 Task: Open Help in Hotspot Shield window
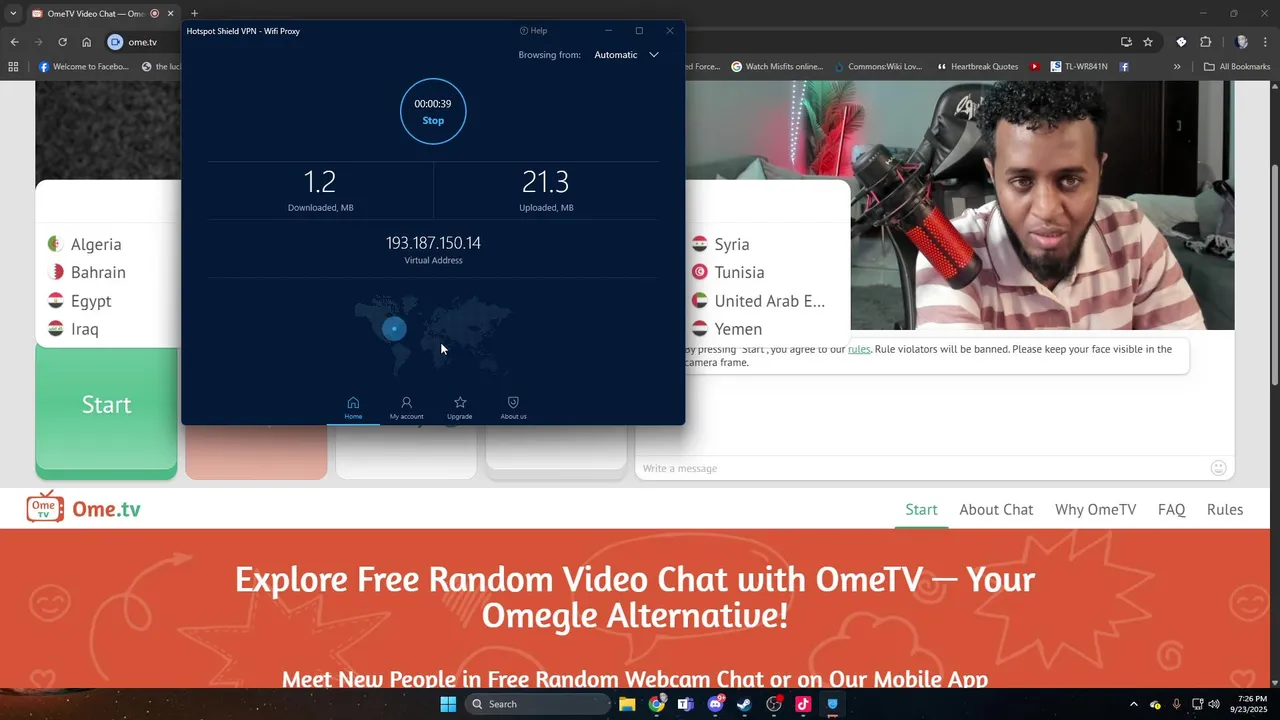(x=533, y=31)
